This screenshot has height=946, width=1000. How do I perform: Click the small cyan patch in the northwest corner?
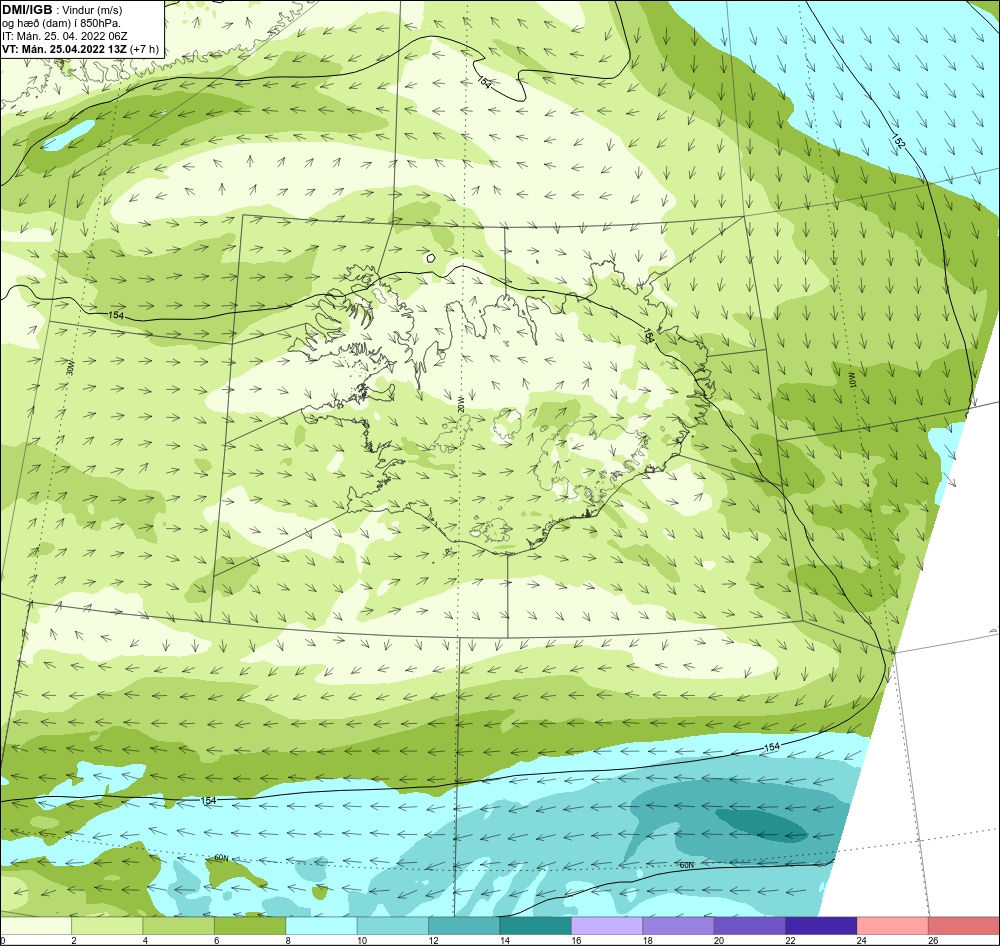click(68, 135)
